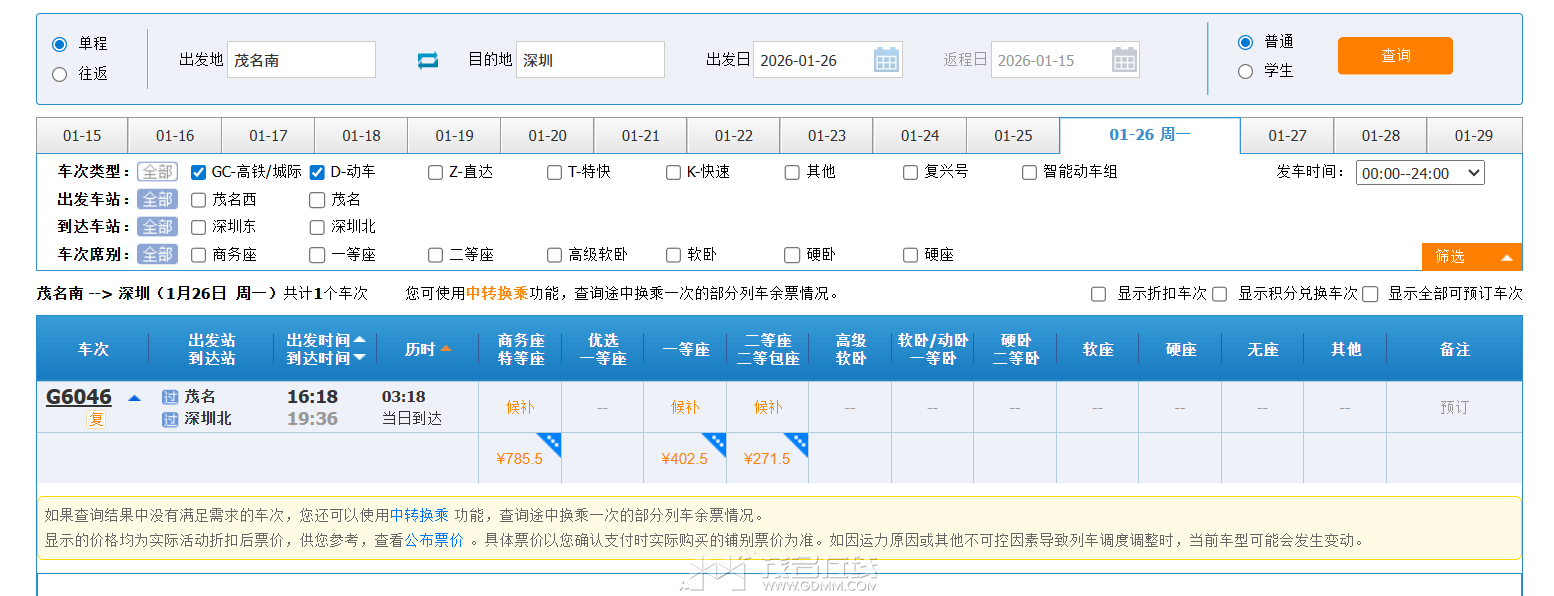Enable the 显示折扣车次 checkbox

[x=1097, y=293]
